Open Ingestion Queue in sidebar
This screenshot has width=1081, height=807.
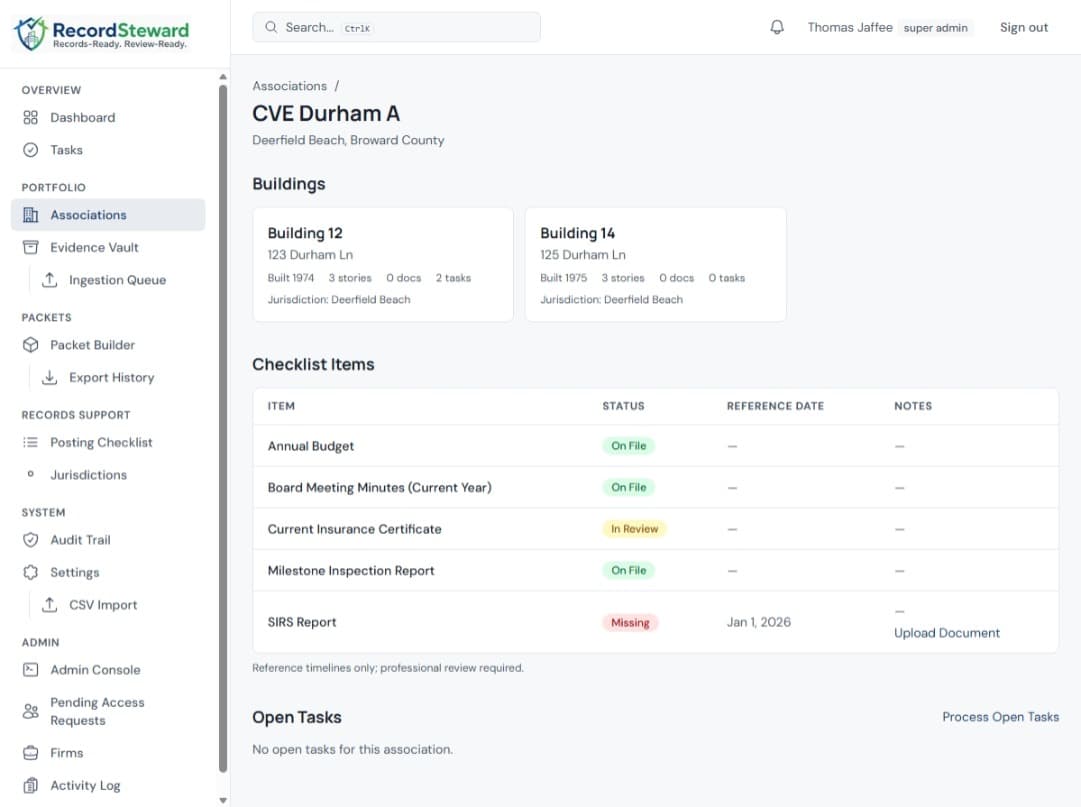[117, 280]
